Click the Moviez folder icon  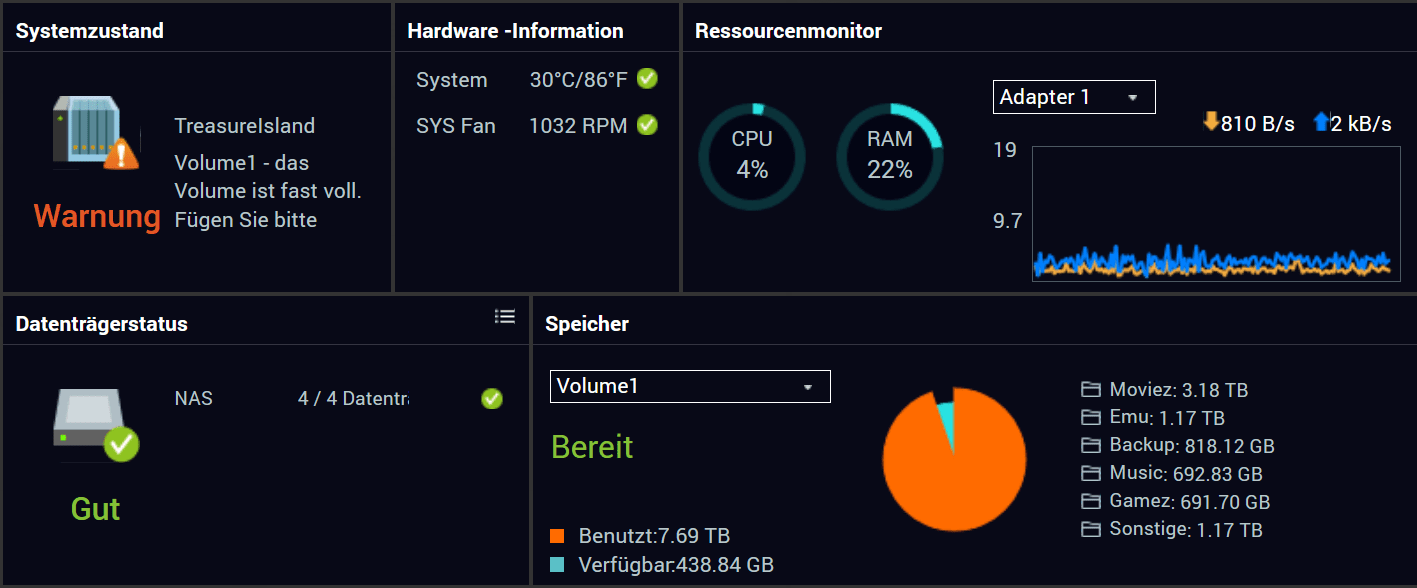tap(1090, 389)
